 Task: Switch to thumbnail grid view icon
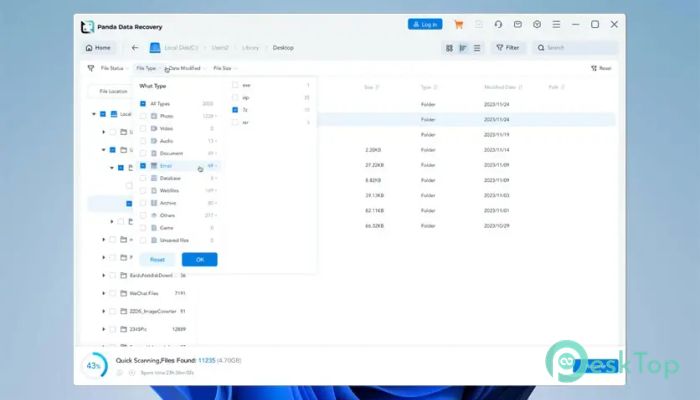tap(449, 48)
